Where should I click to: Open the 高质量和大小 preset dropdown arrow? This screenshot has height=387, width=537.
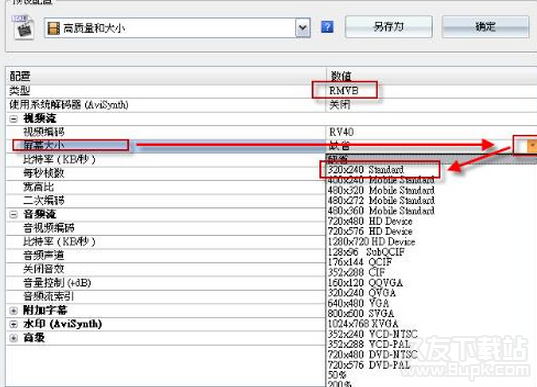303,28
